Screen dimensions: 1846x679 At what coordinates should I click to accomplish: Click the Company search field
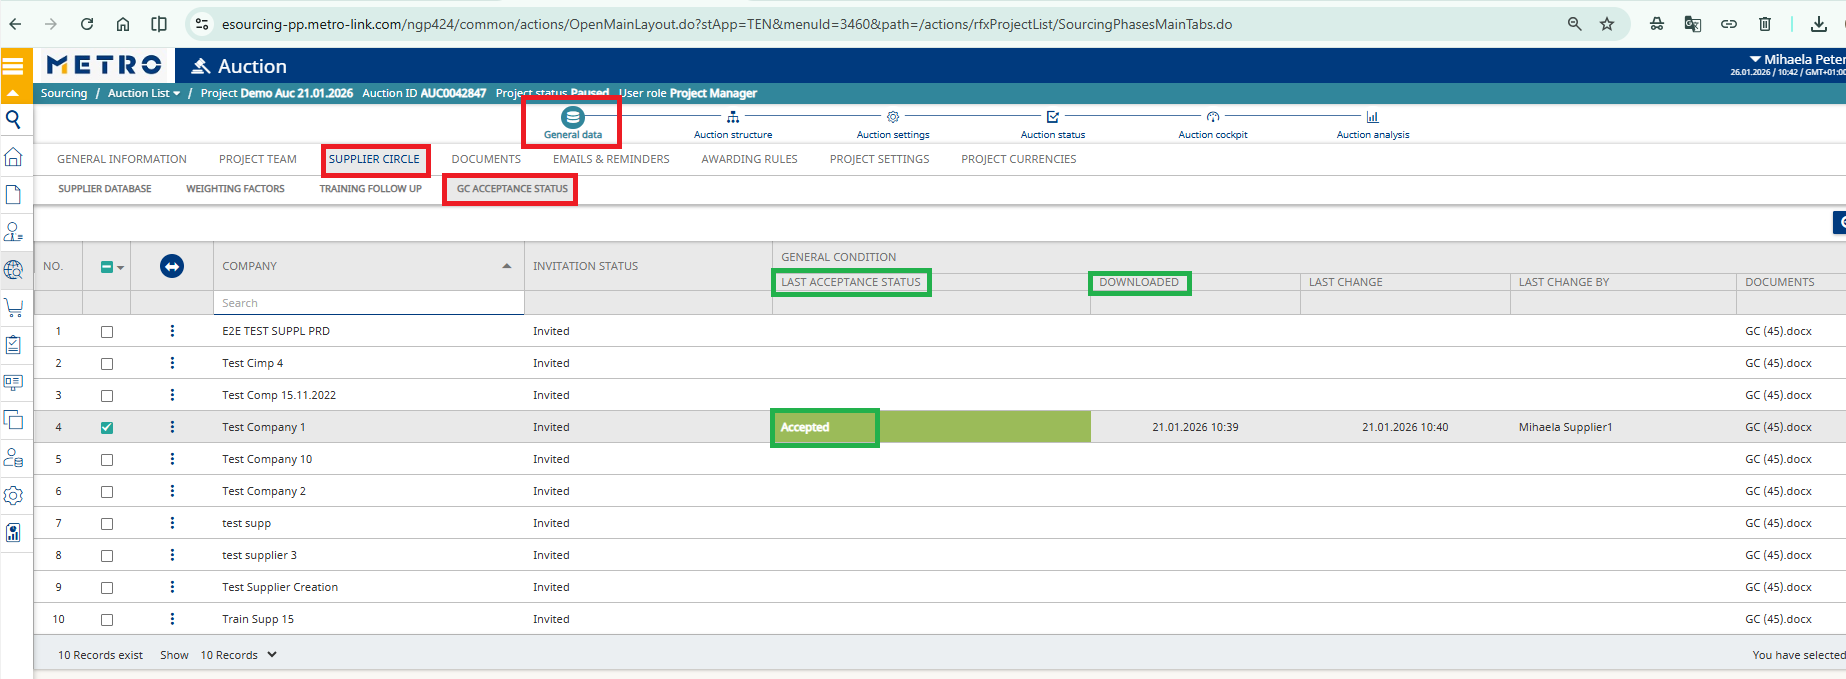point(368,303)
